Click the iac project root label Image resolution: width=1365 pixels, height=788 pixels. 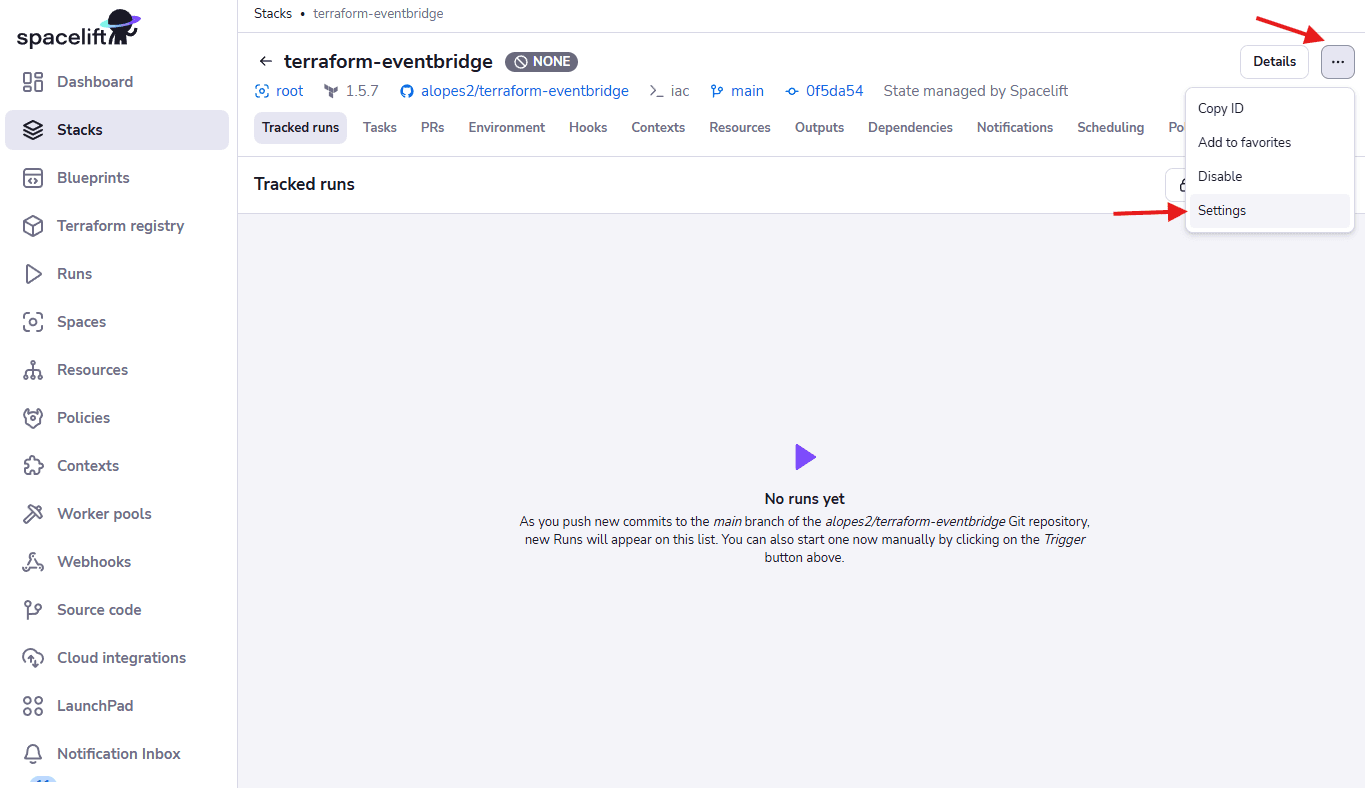click(680, 91)
